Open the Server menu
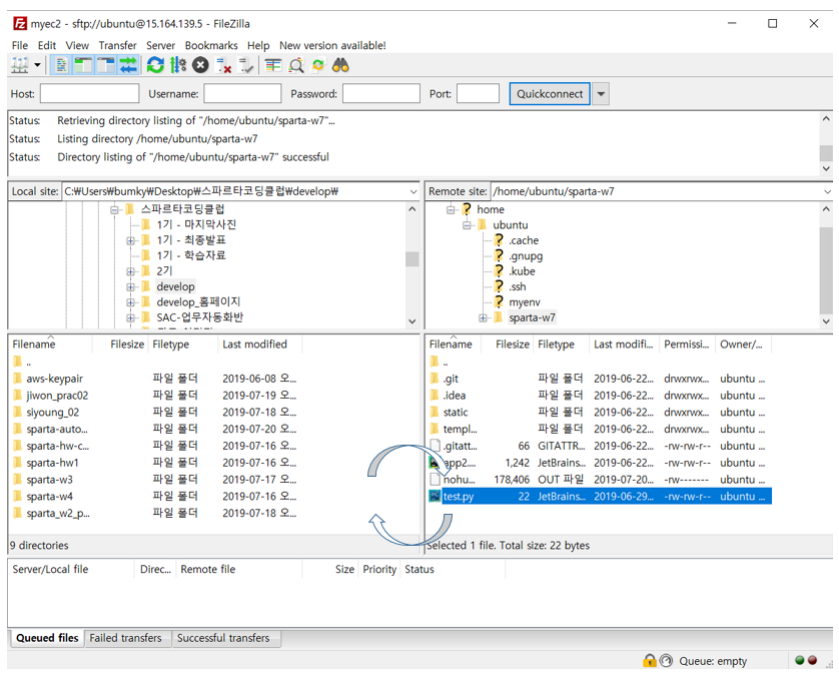 point(161,45)
